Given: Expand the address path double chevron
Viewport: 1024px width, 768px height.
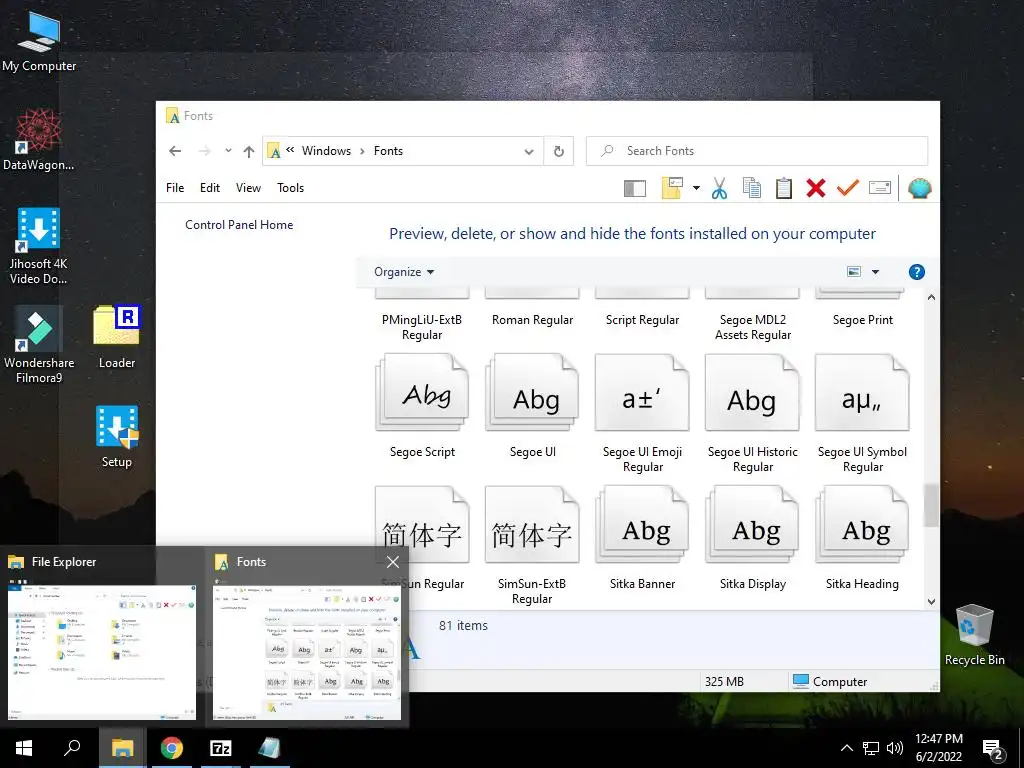Looking at the screenshot, I should click(290, 150).
